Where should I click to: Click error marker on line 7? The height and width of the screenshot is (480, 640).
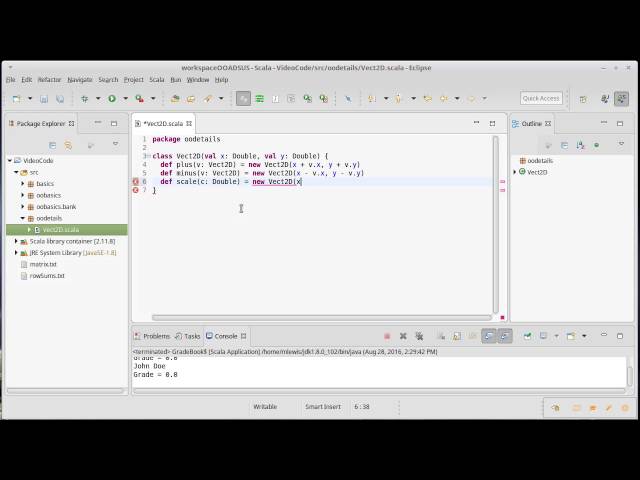pos(136,190)
